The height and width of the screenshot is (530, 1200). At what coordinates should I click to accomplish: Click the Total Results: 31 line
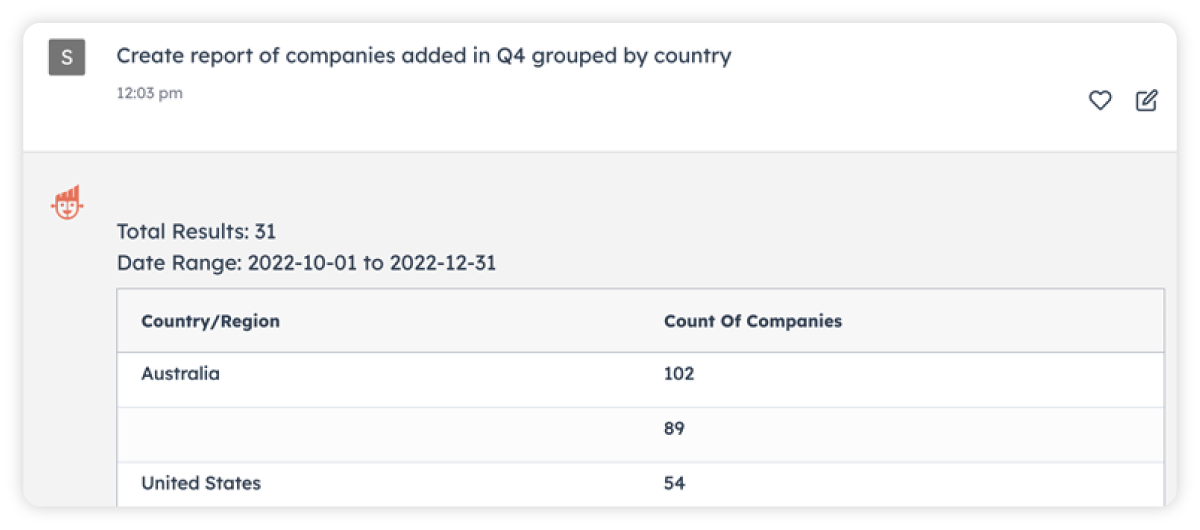pyautogui.click(x=196, y=232)
